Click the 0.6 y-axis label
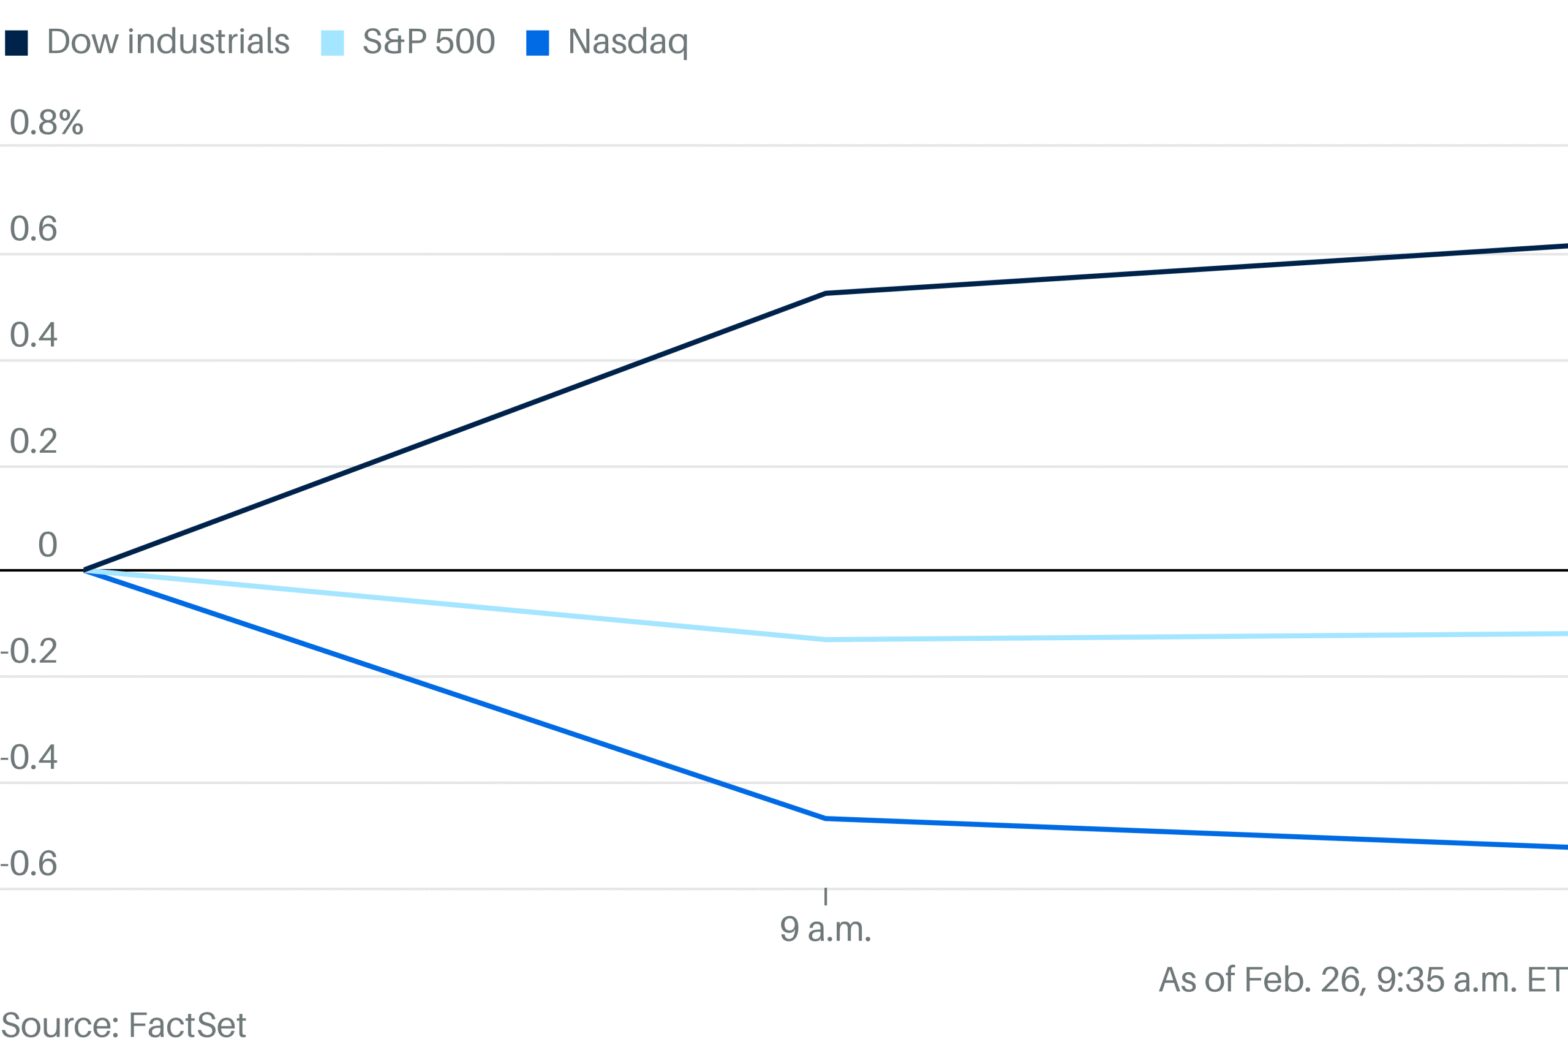1568x1042 pixels. click(x=33, y=229)
